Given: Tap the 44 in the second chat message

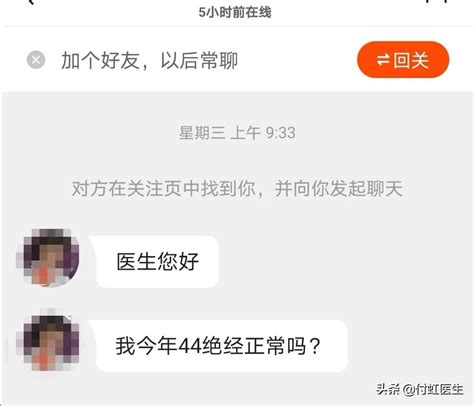Looking at the screenshot, I should [189, 346].
